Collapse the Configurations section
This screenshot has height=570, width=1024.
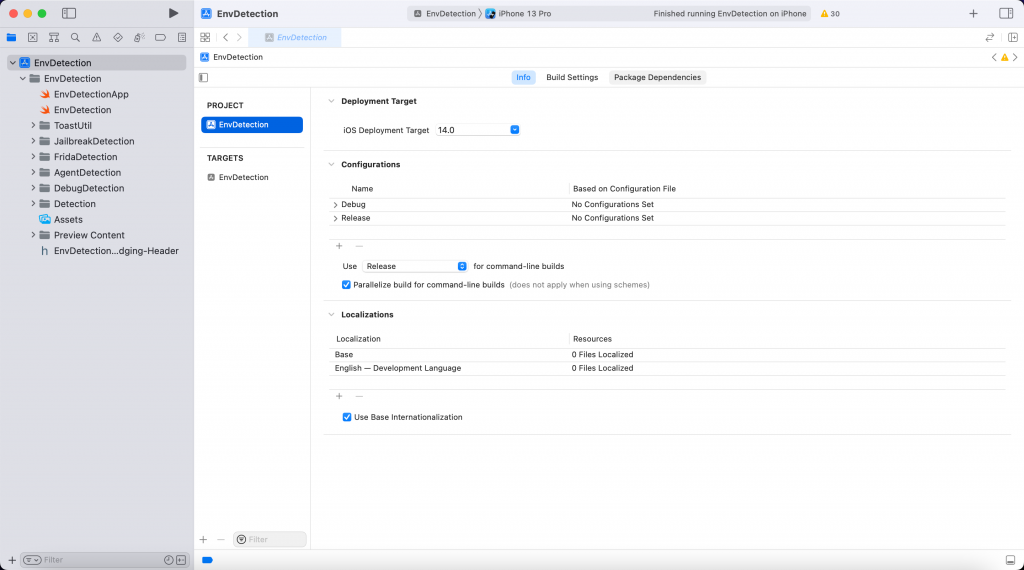(x=331, y=165)
